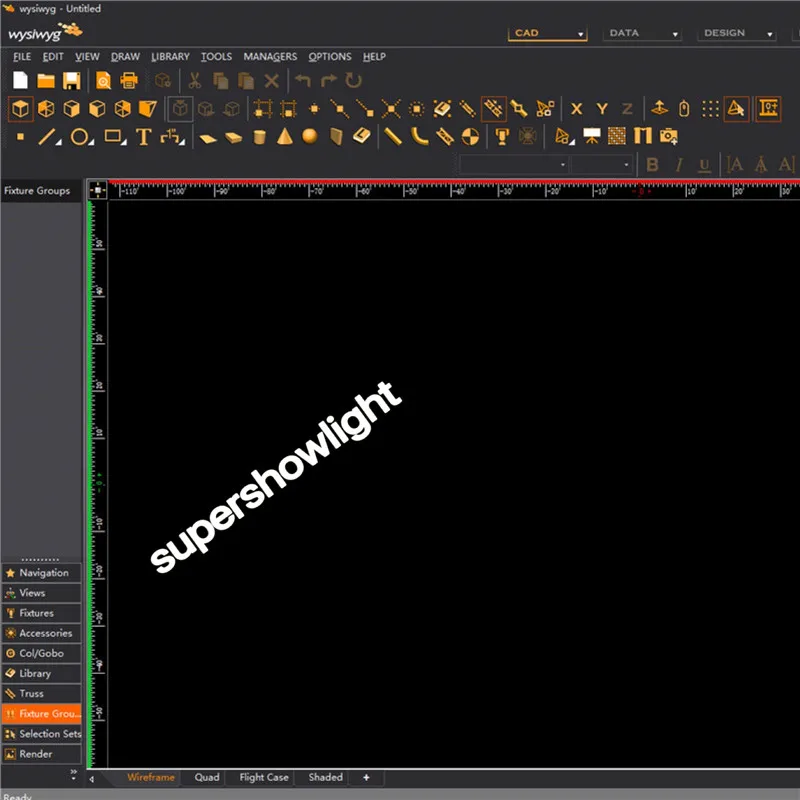Open the FILE menu

click(22, 57)
